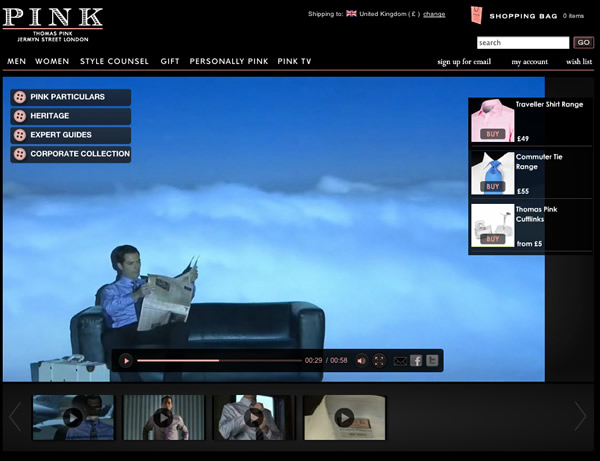The width and height of the screenshot is (600, 461).
Task: Click the play button in video player
Action: tap(126, 360)
